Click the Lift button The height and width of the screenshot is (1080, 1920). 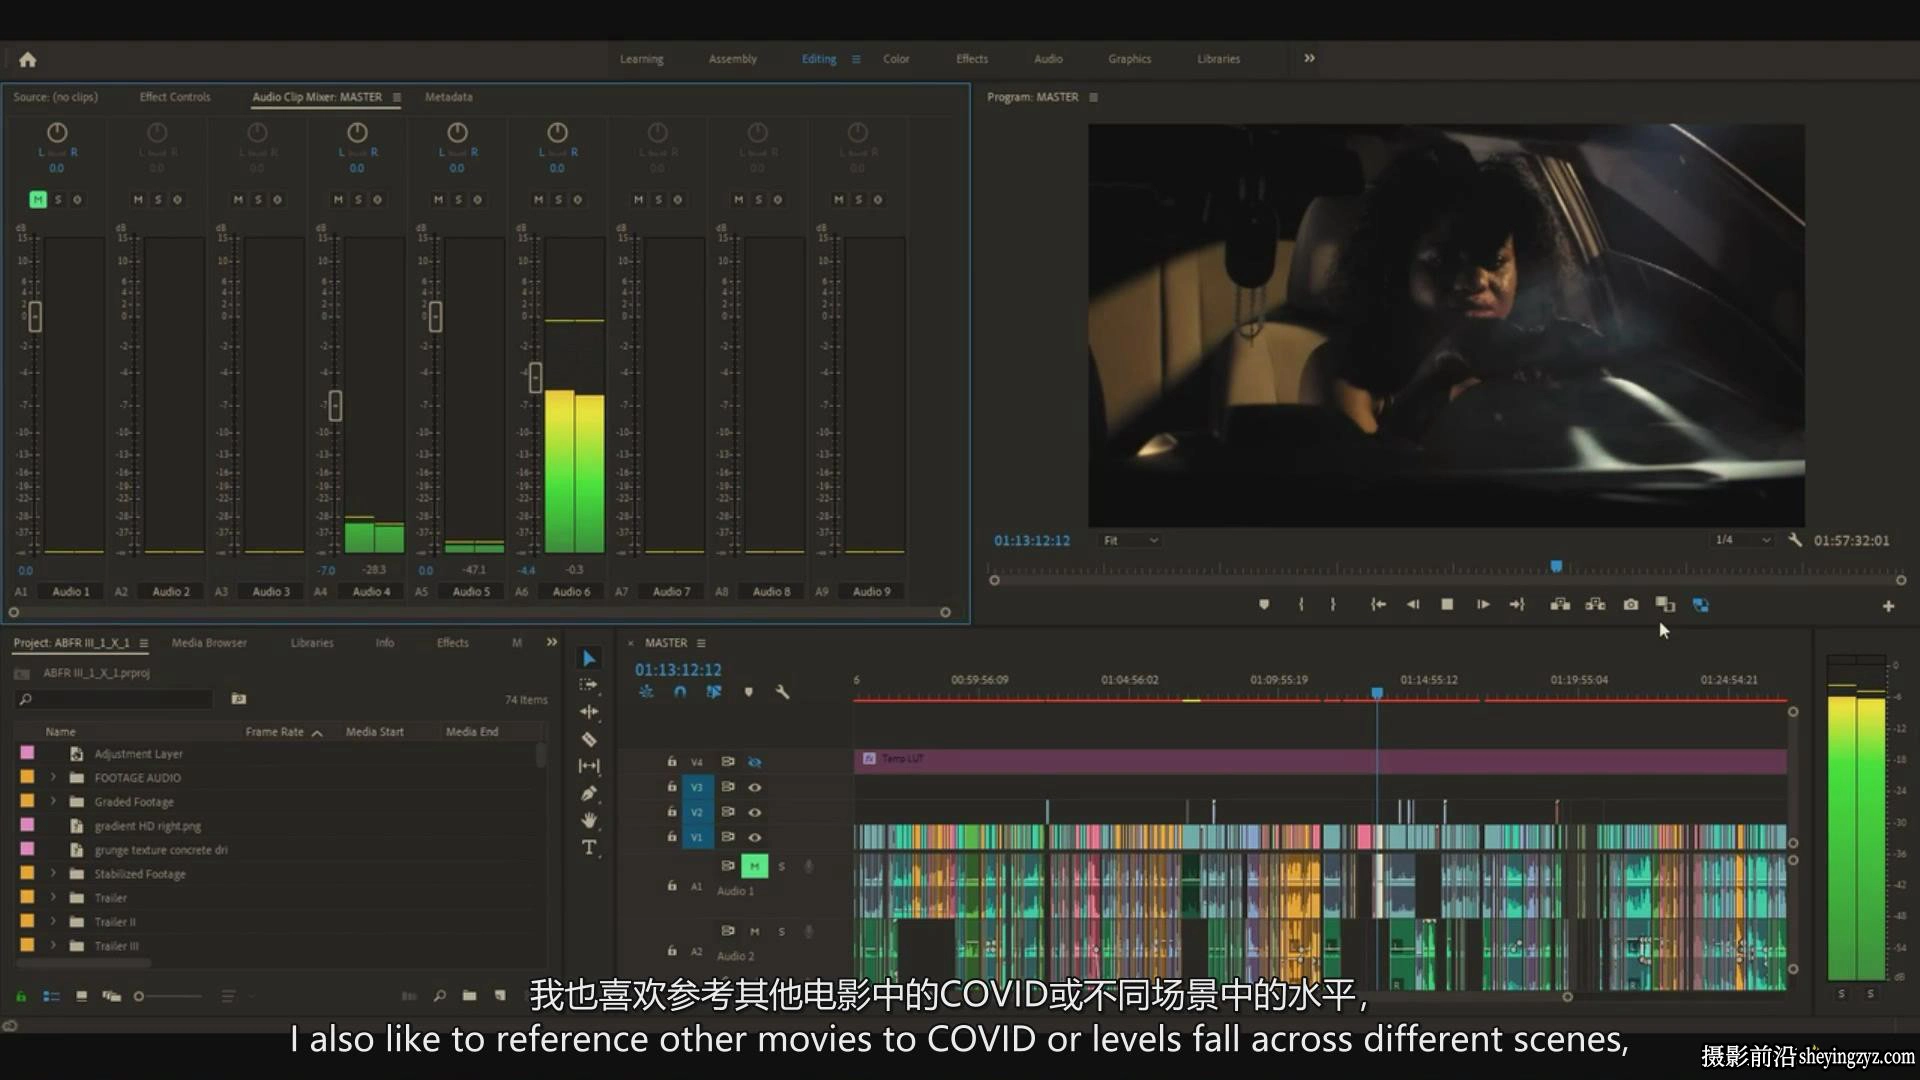[x=1560, y=605]
